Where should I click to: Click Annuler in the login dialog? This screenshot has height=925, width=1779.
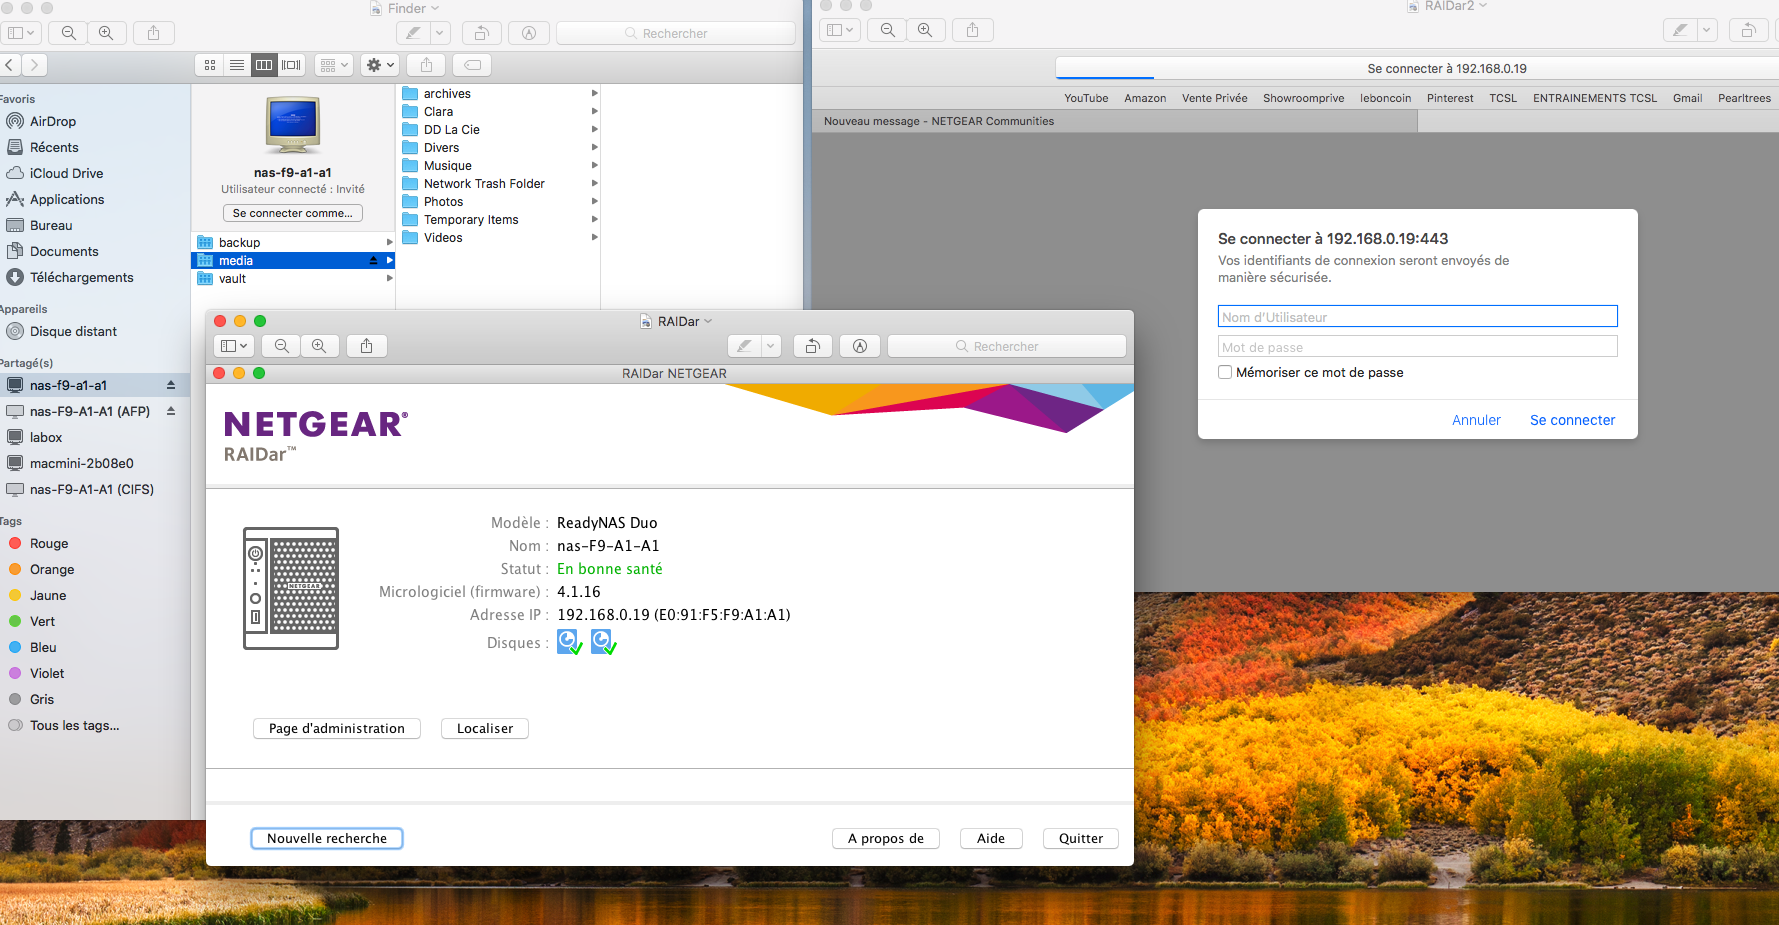[x=1476, y=420]
